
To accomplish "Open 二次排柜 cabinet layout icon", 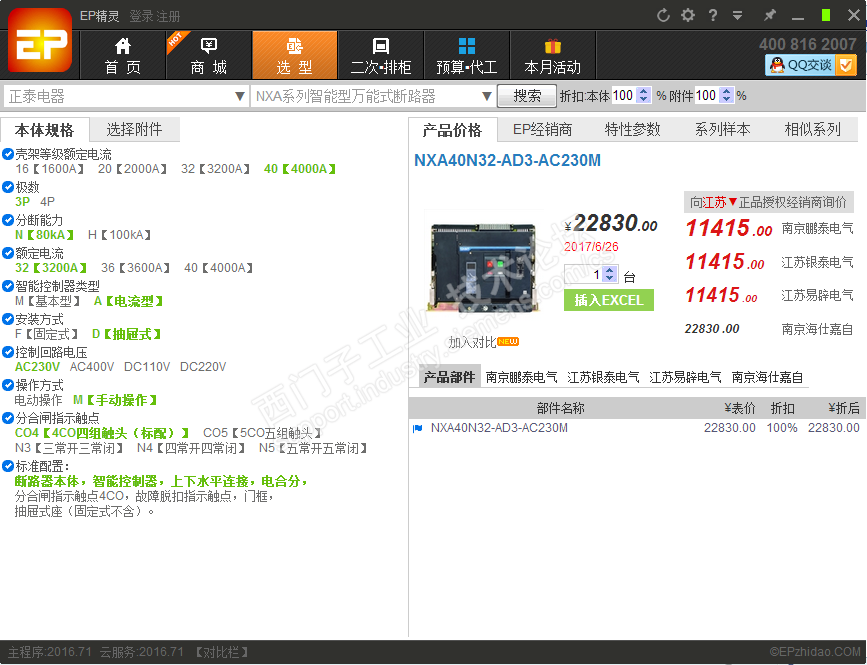I will (380, 45).
